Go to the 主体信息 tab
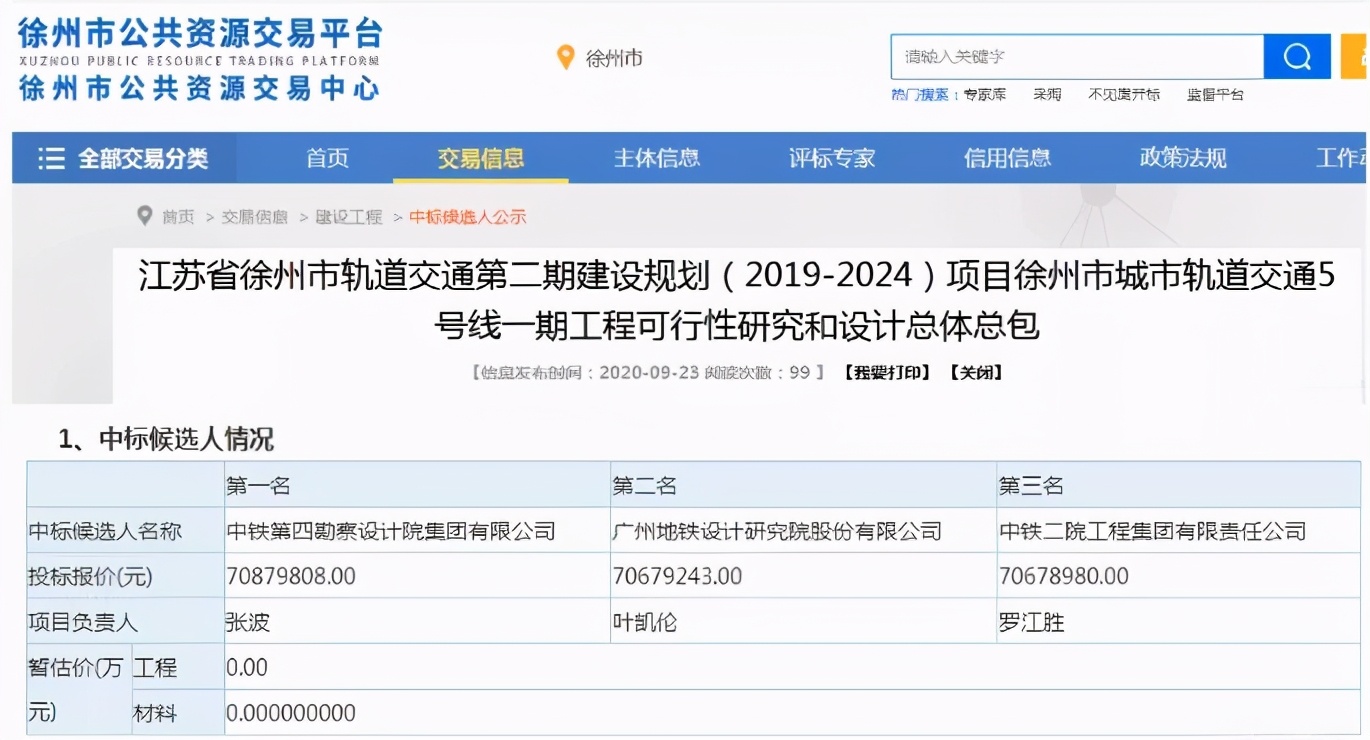Screen dimensions: 1370x740 [656, 158]
